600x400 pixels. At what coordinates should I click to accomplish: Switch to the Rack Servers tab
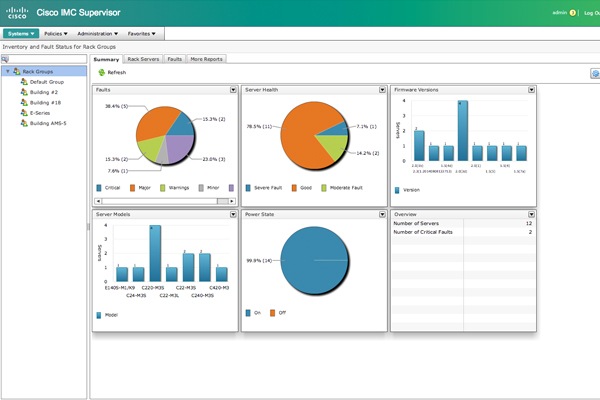click(x=143, y=59)
